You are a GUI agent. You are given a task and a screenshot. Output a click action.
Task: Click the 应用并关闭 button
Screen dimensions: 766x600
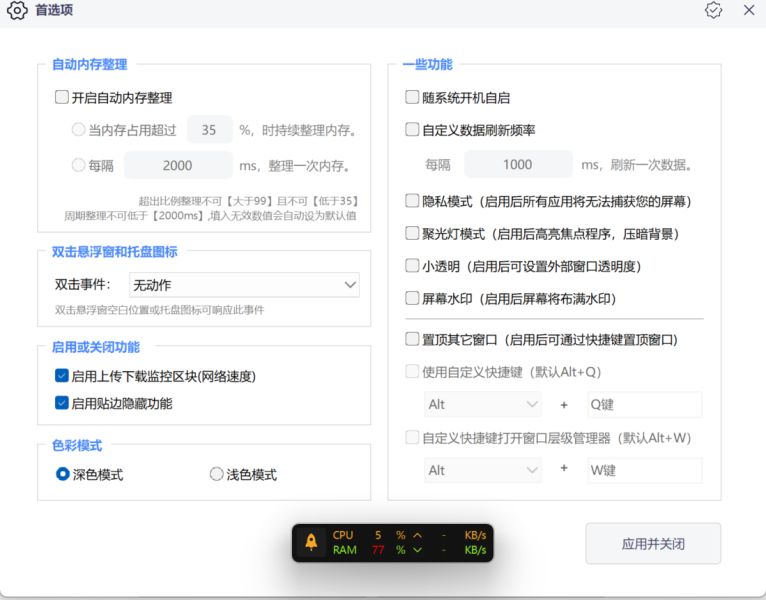653,543
